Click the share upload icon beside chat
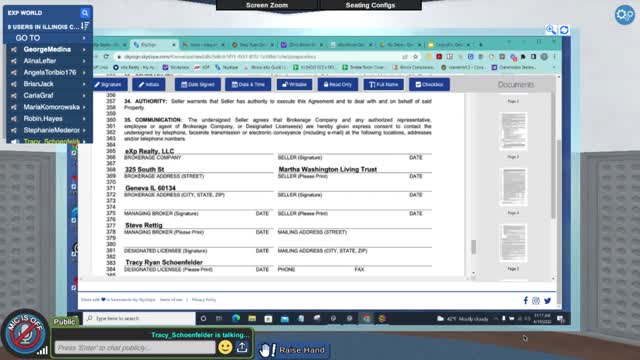 pyautogui.click(x=242, y=347)
